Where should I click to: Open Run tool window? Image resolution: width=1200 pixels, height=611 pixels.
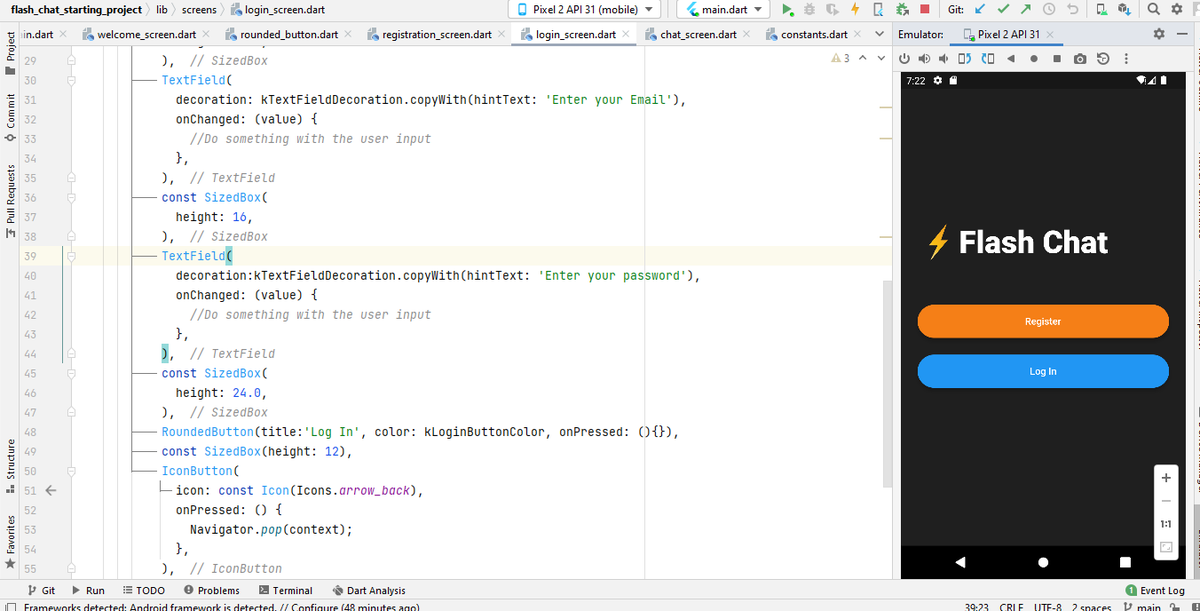click(x=88, y=590)
